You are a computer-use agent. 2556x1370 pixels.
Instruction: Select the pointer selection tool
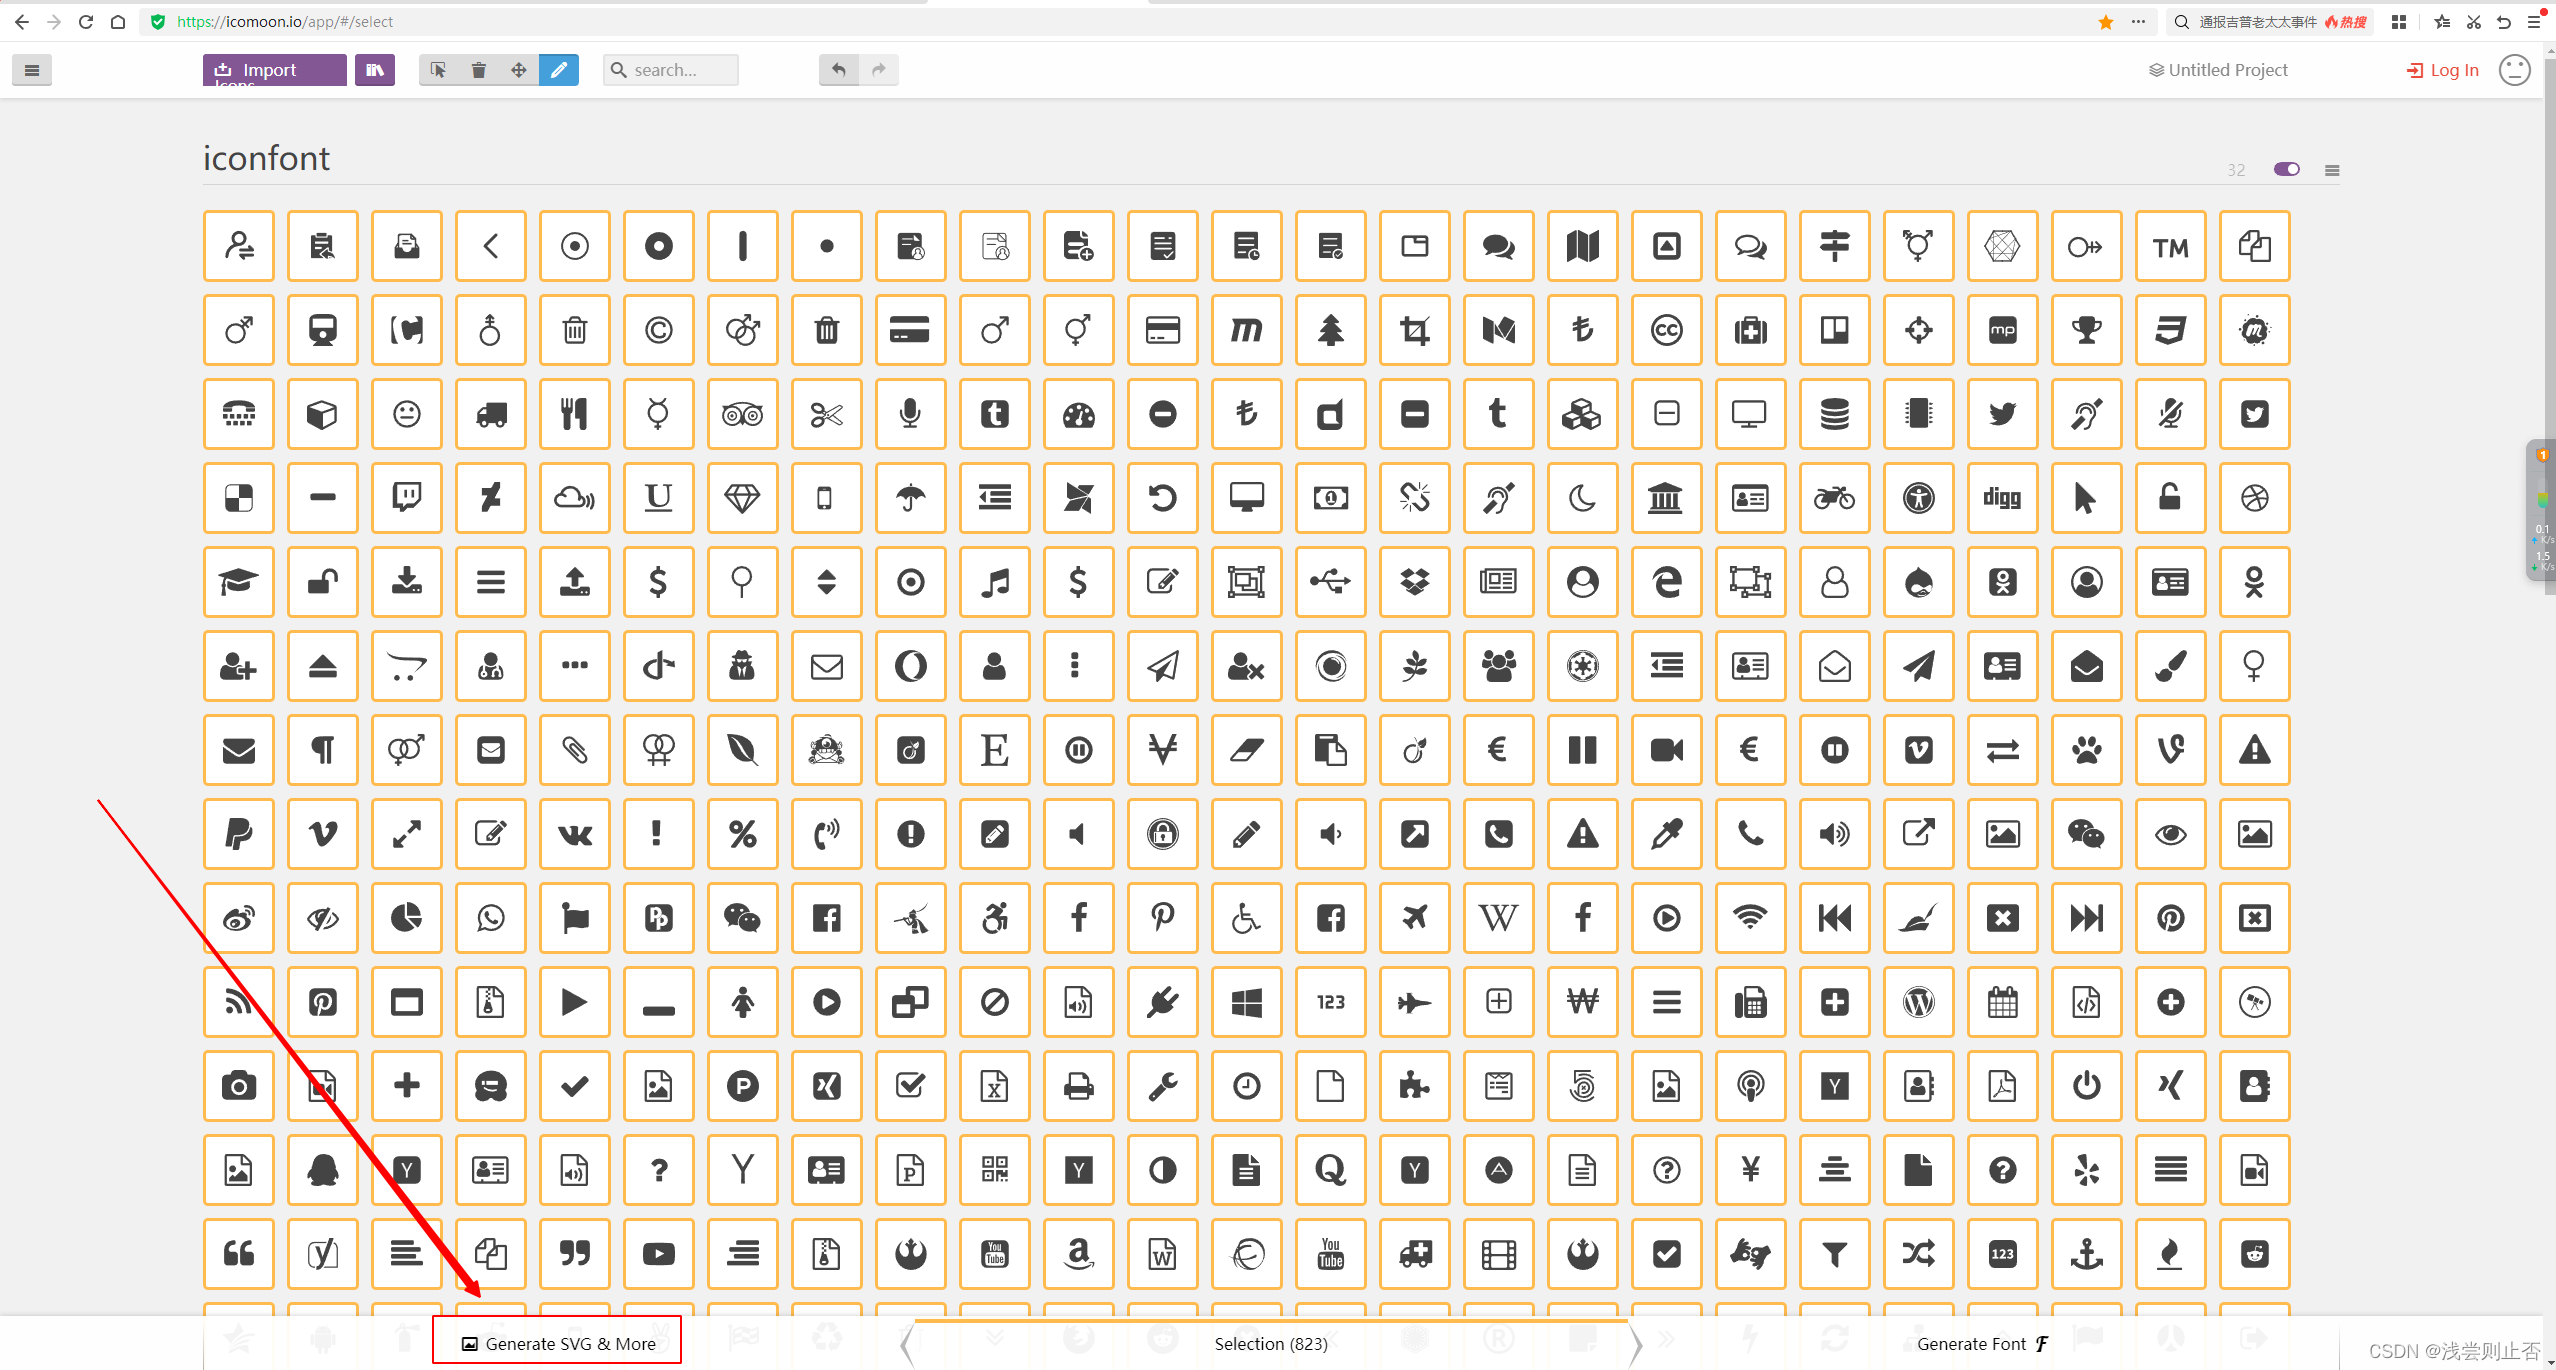click(437, 70)
